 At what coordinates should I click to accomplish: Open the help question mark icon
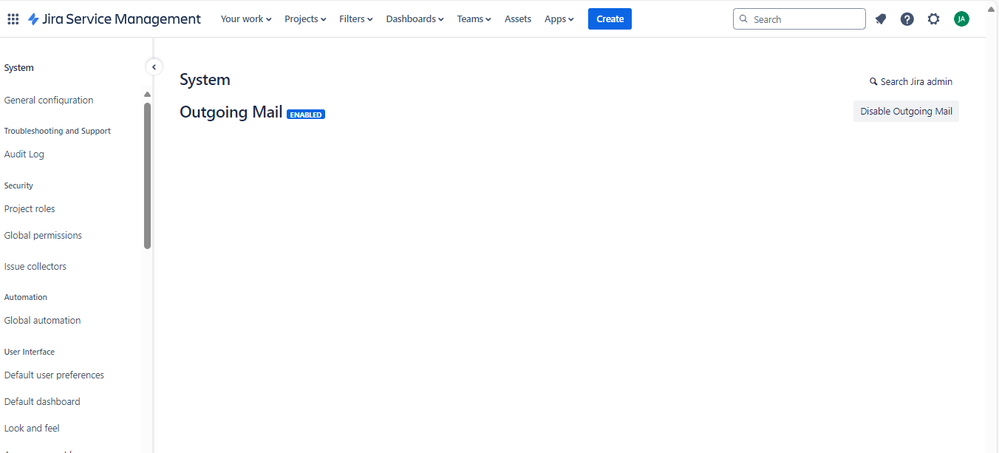(907, 19)
